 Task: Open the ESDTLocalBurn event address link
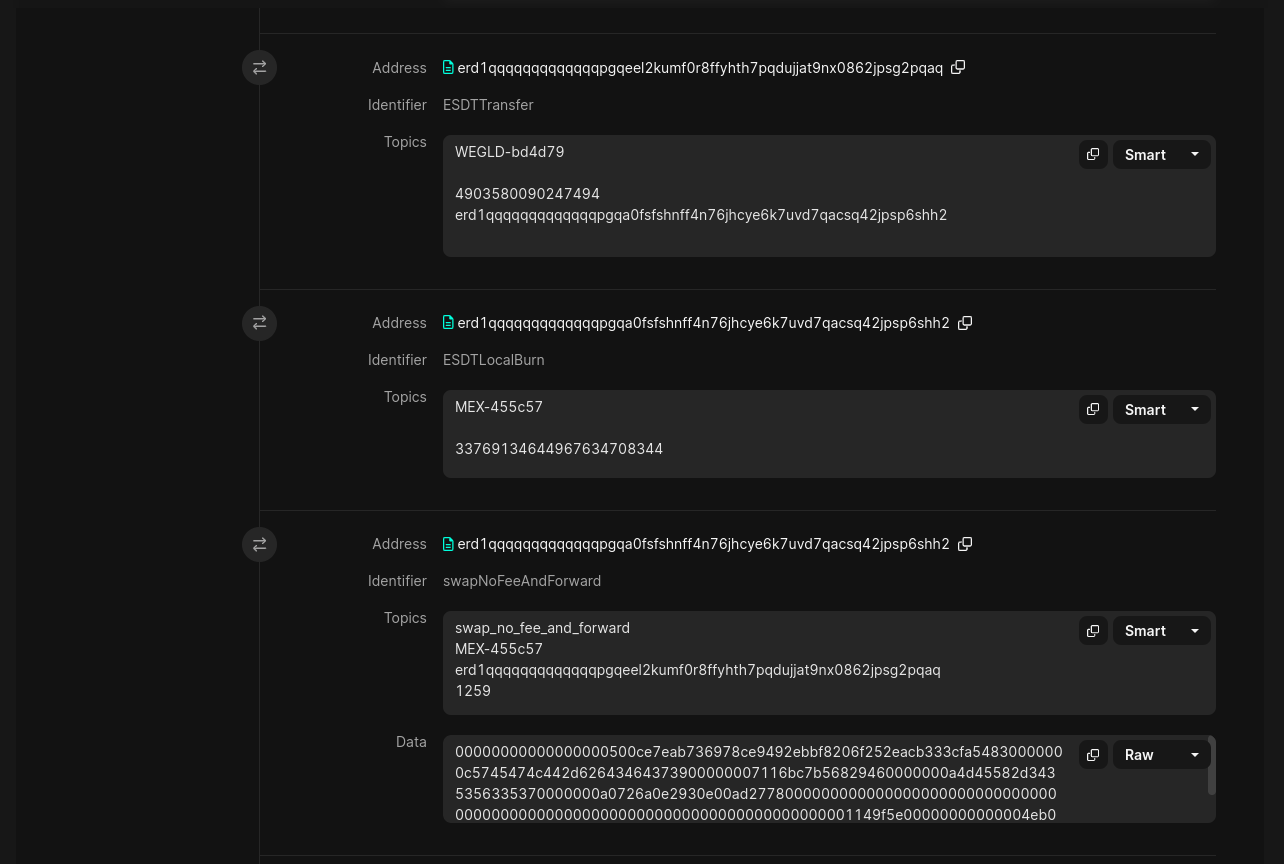(x=703, y=323)
